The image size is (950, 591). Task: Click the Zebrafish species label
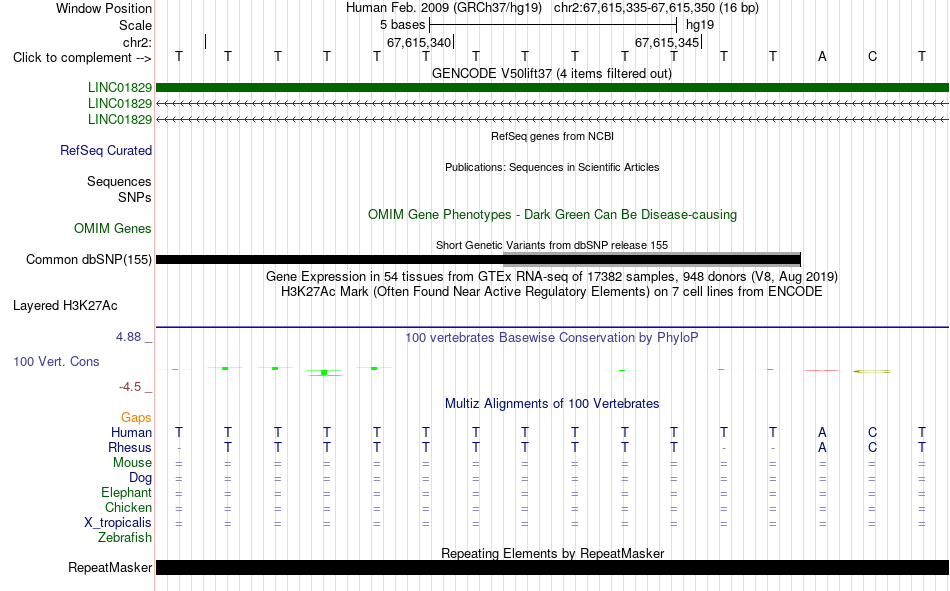(x=125, y=537)
